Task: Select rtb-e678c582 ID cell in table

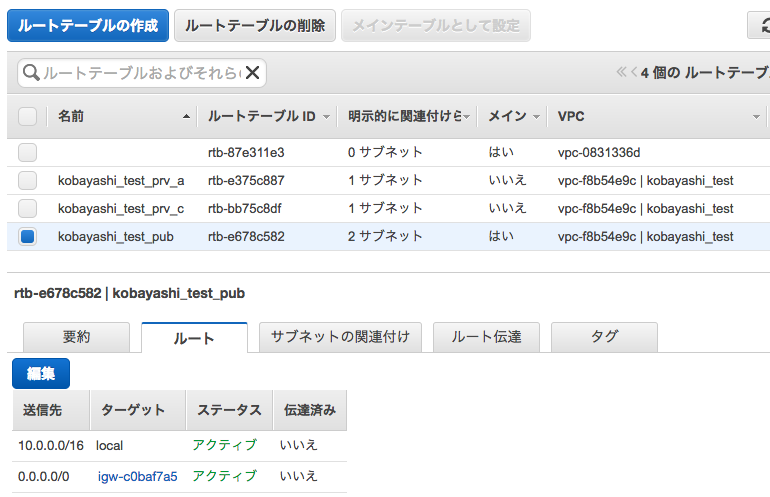Action: tap(246, 236)
